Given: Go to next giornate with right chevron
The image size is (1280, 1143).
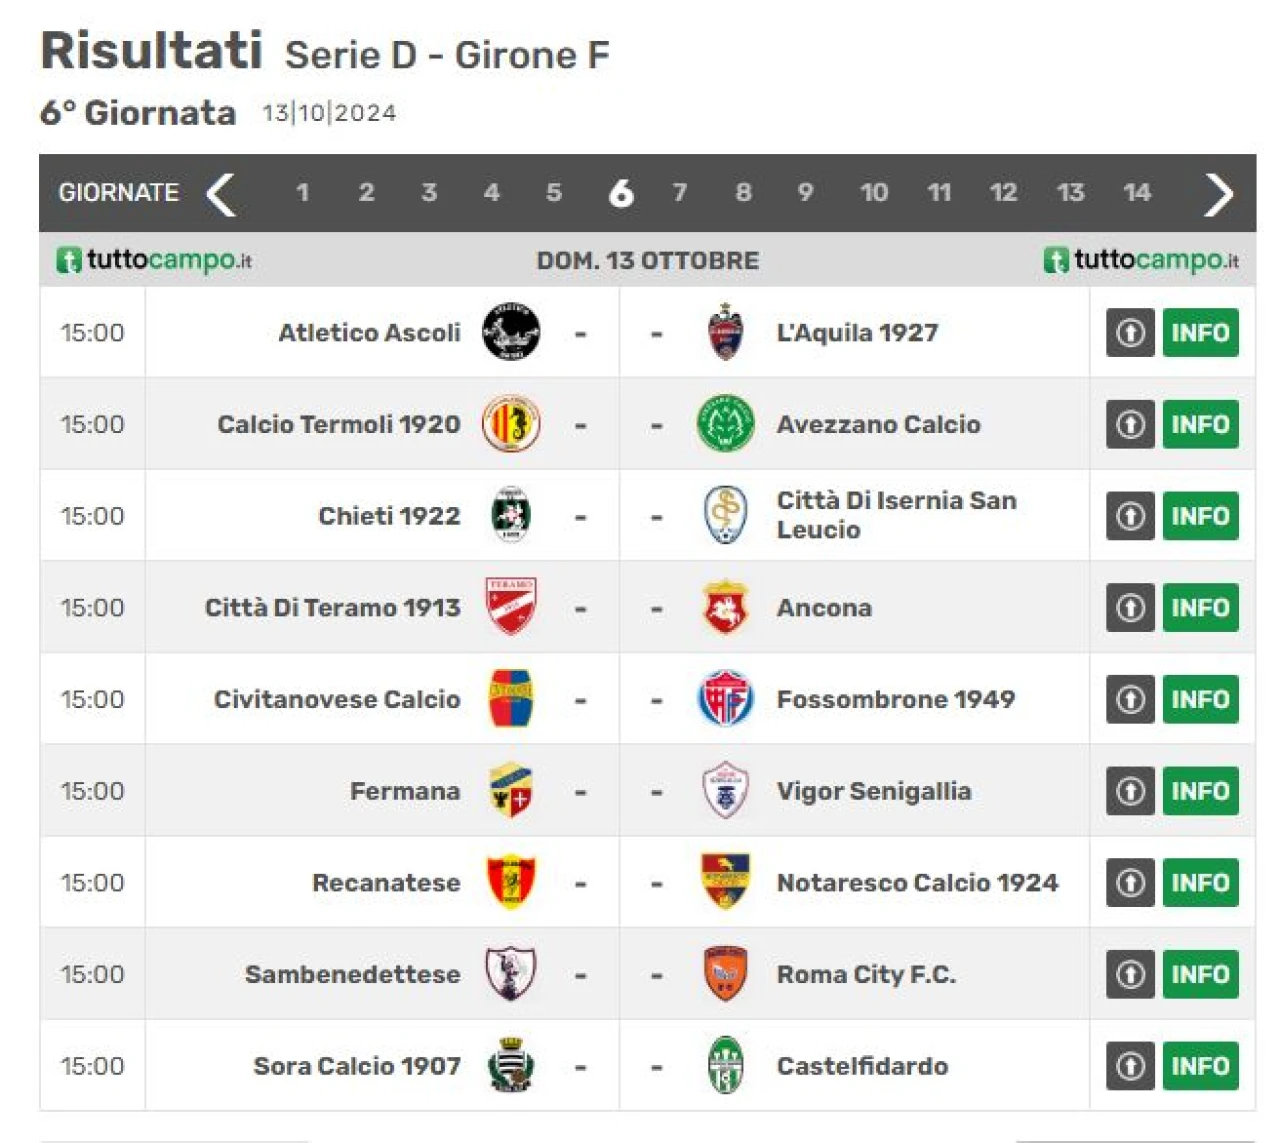Looking at the screenshot, I should tap(1218, 193).
